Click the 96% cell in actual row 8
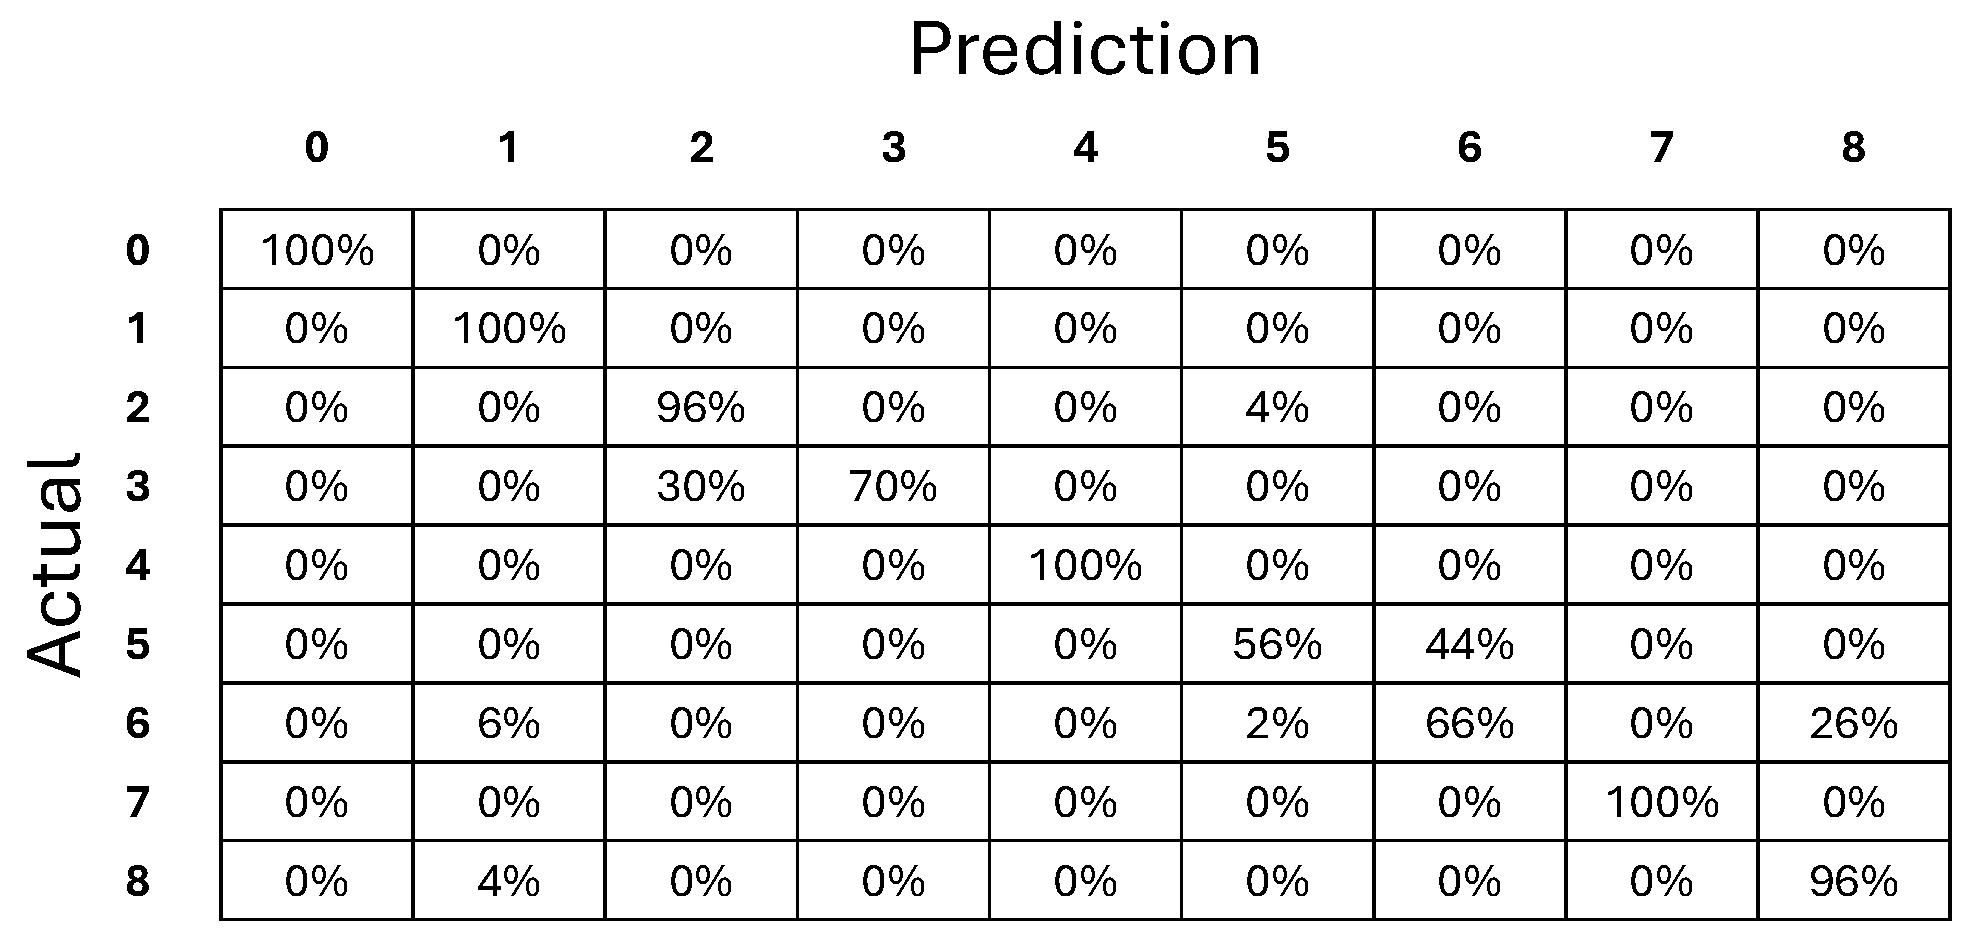Viewport: 1970px width, 942px height. tap(1853, 882)
